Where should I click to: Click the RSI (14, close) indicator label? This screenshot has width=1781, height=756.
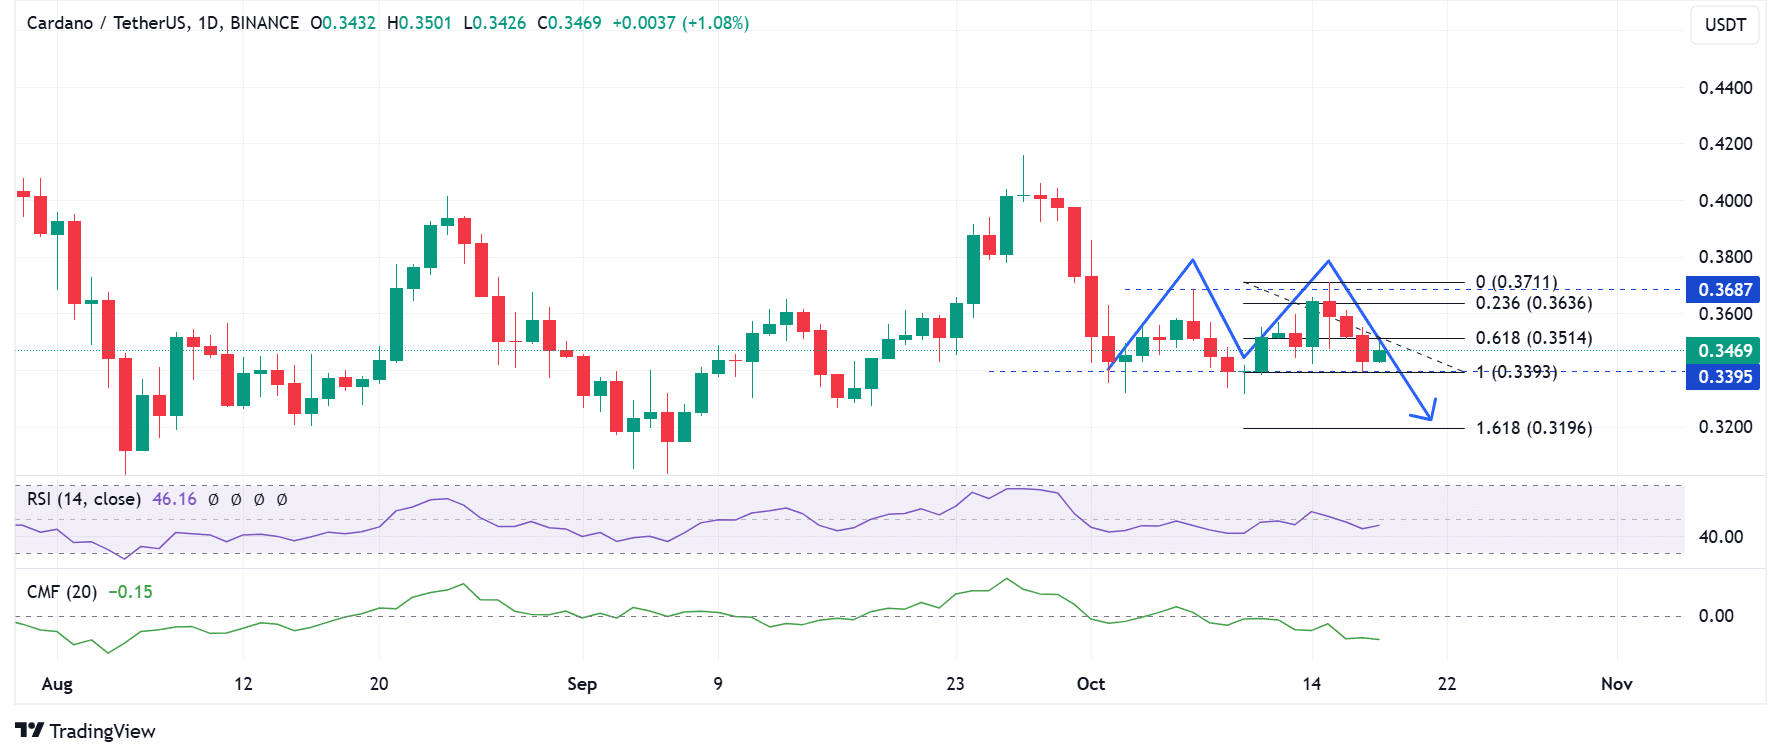coord(84,499)
